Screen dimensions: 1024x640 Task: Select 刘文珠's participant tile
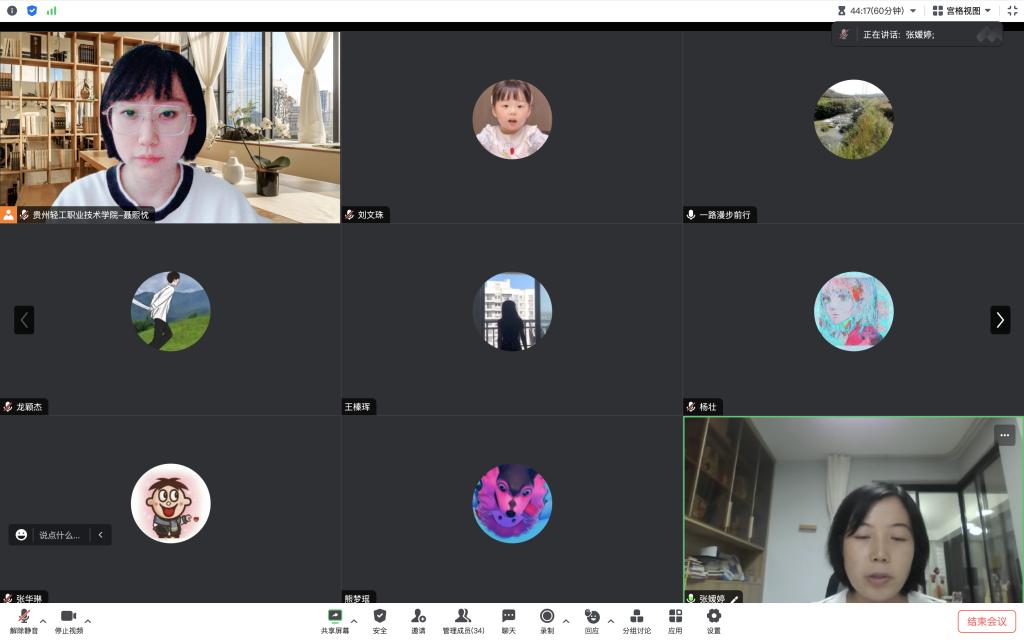(511, 126)
